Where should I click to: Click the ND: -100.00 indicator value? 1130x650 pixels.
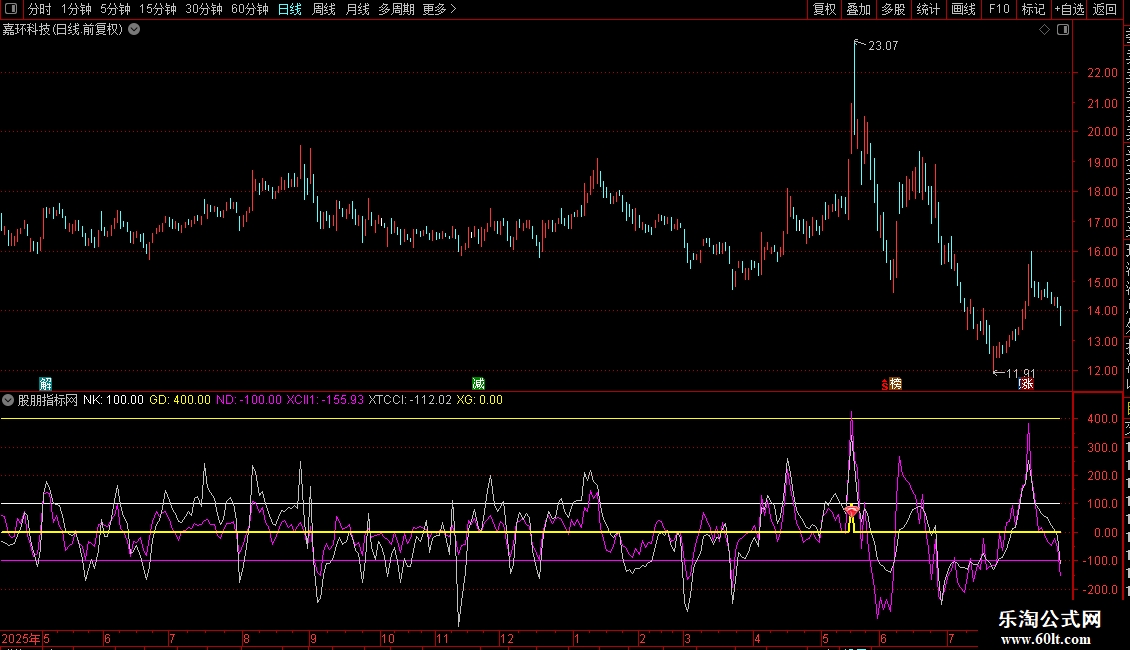[249, 400]
